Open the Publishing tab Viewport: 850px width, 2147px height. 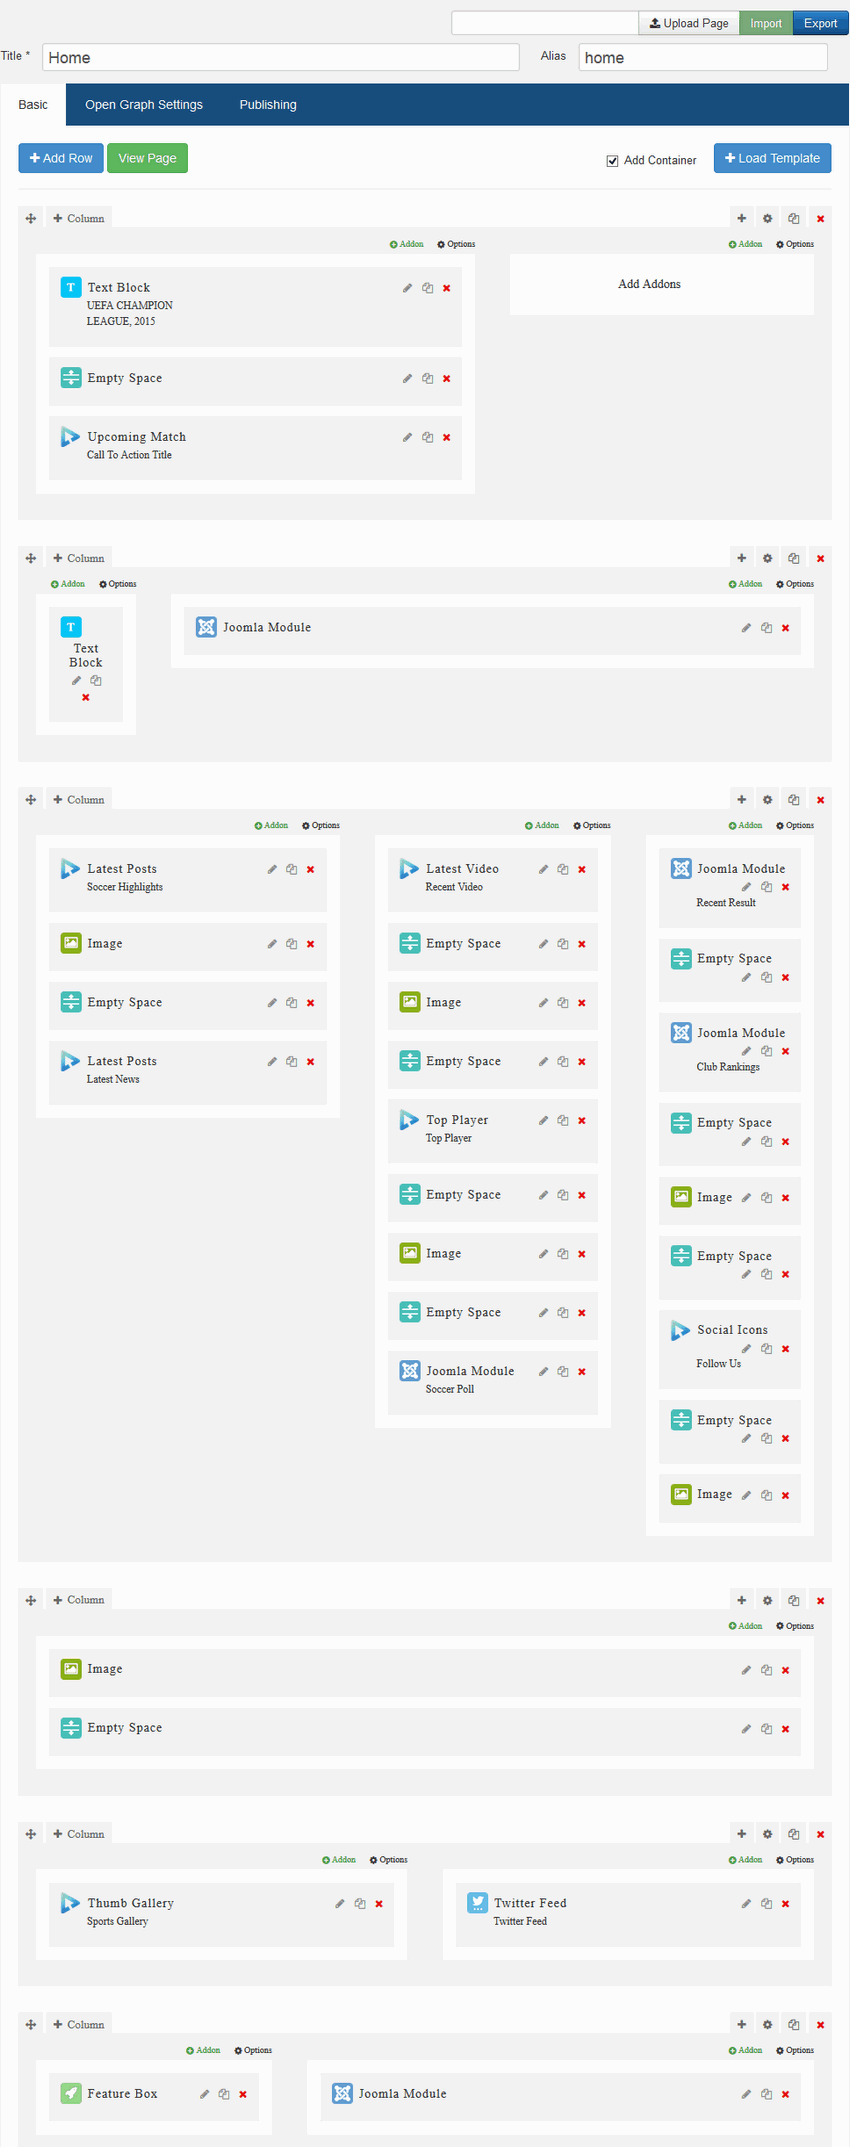point(268,105)
